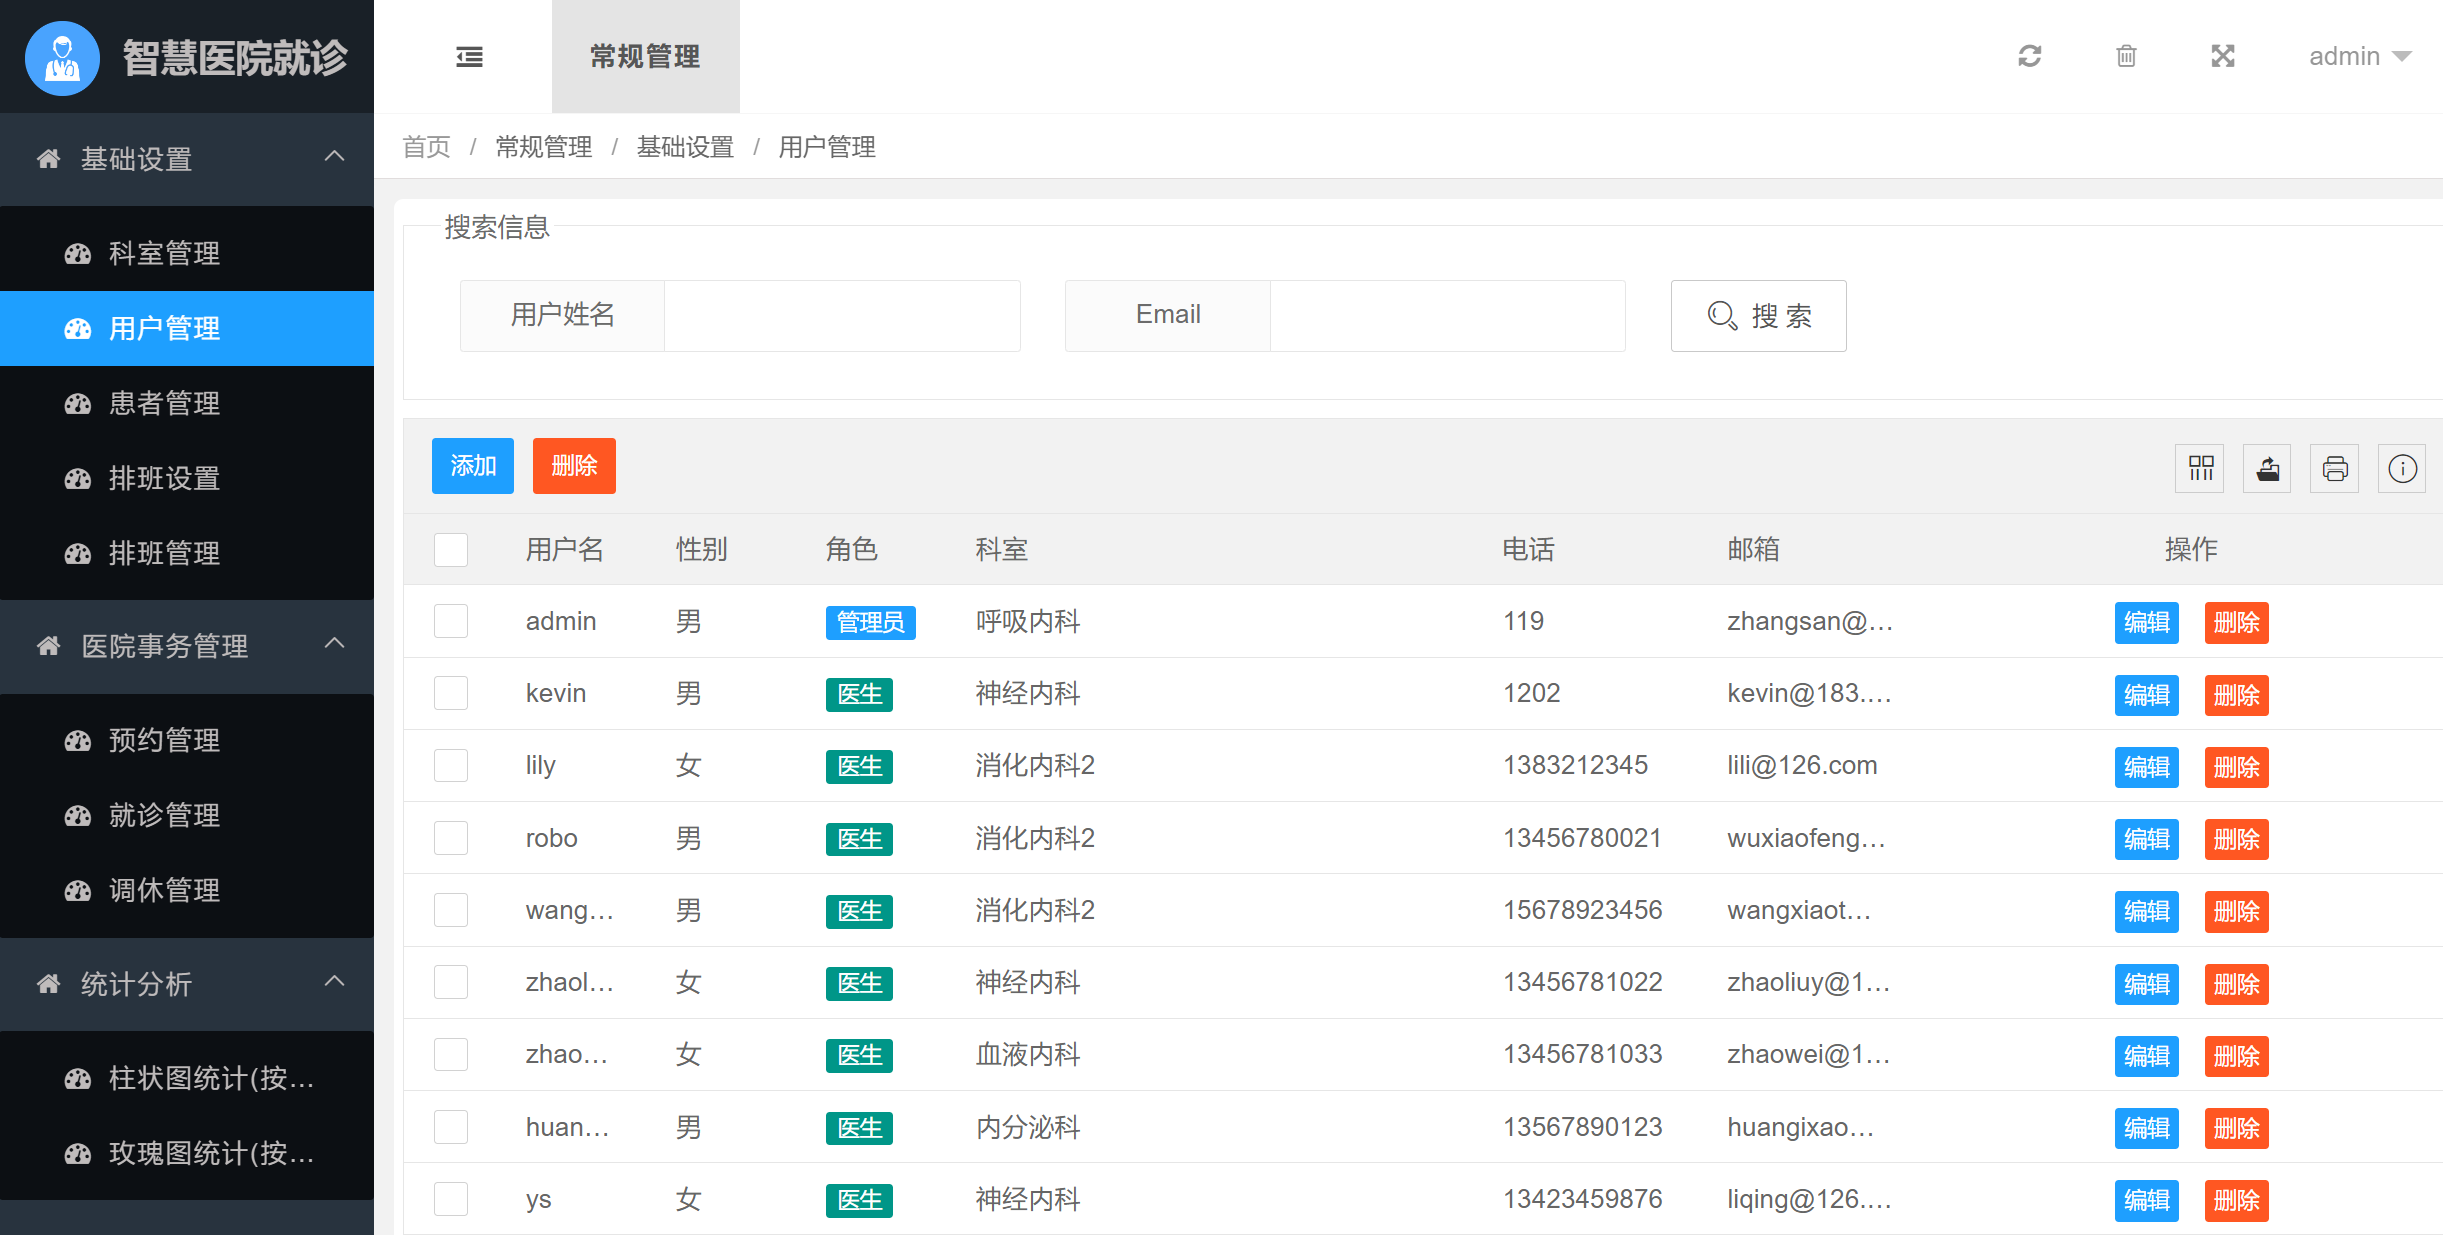This screenshot has height=1235, width=2443.
Task: Click dashboard icon next to 预约管理
Action: pyautogui.click(x=78, y=741)
